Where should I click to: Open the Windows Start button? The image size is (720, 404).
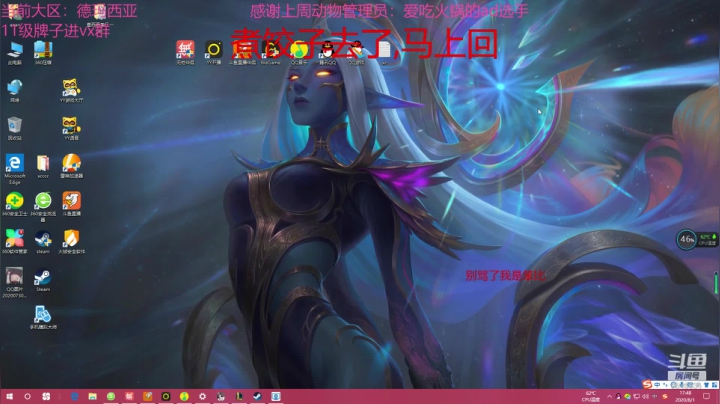pos(9,396)
